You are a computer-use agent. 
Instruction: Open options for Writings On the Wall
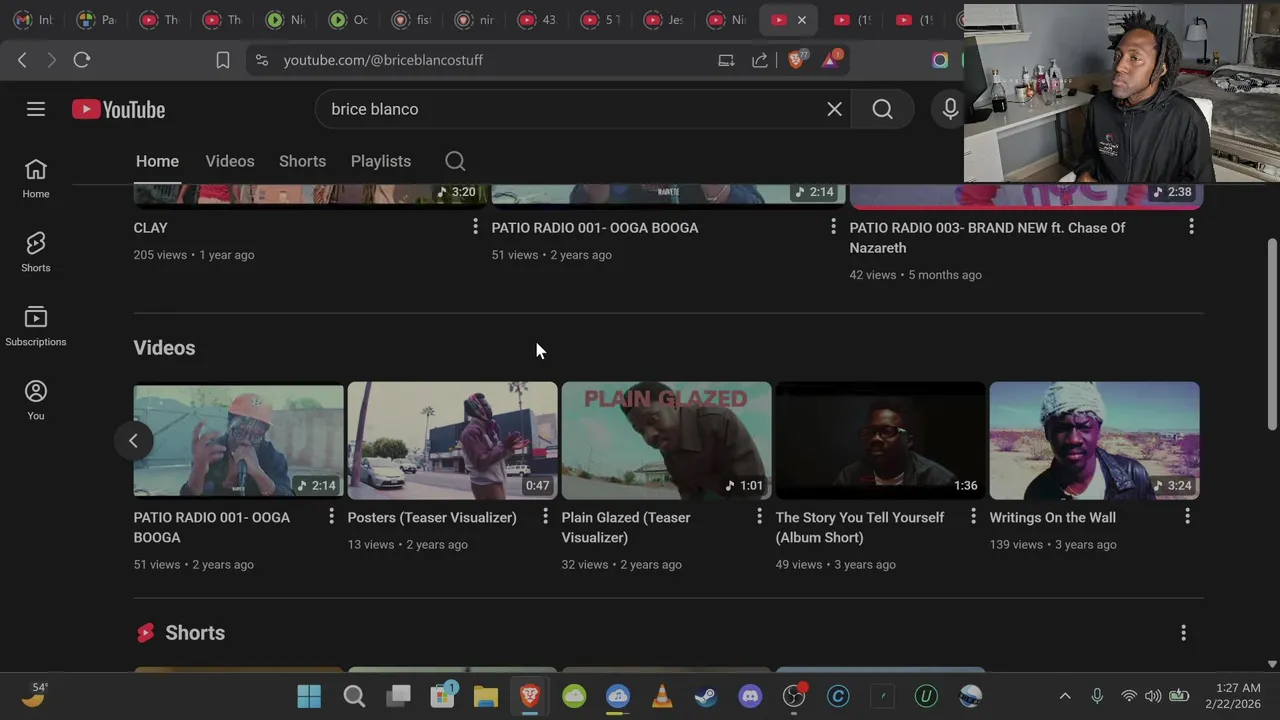click(x=1187, y=516)
